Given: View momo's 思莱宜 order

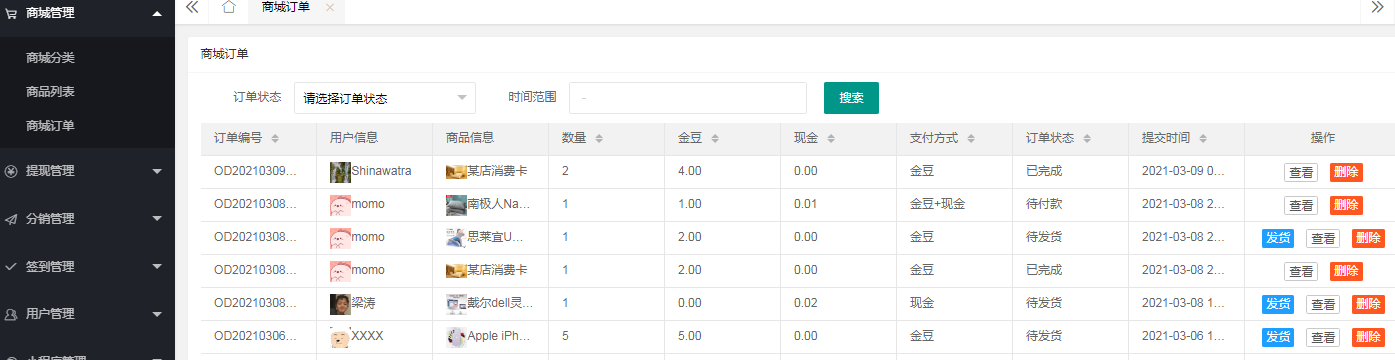Looking at the screenshot, I should (x=1323, y=238).
